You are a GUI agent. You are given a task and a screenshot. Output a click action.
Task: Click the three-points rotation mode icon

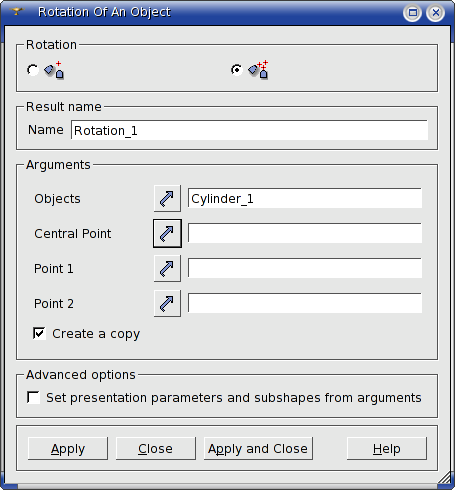258,70
